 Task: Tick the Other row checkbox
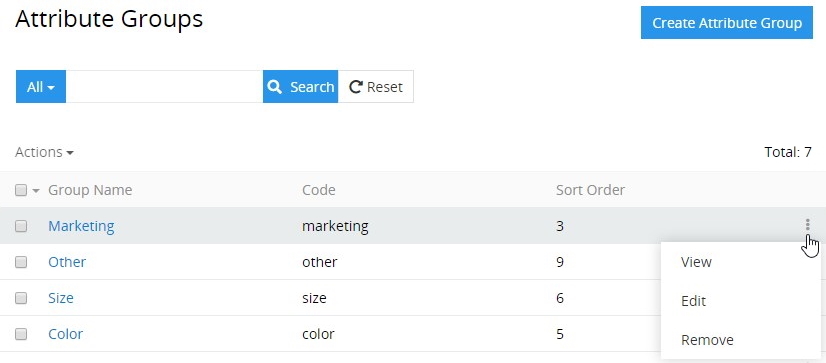click(x=21, y=262)
